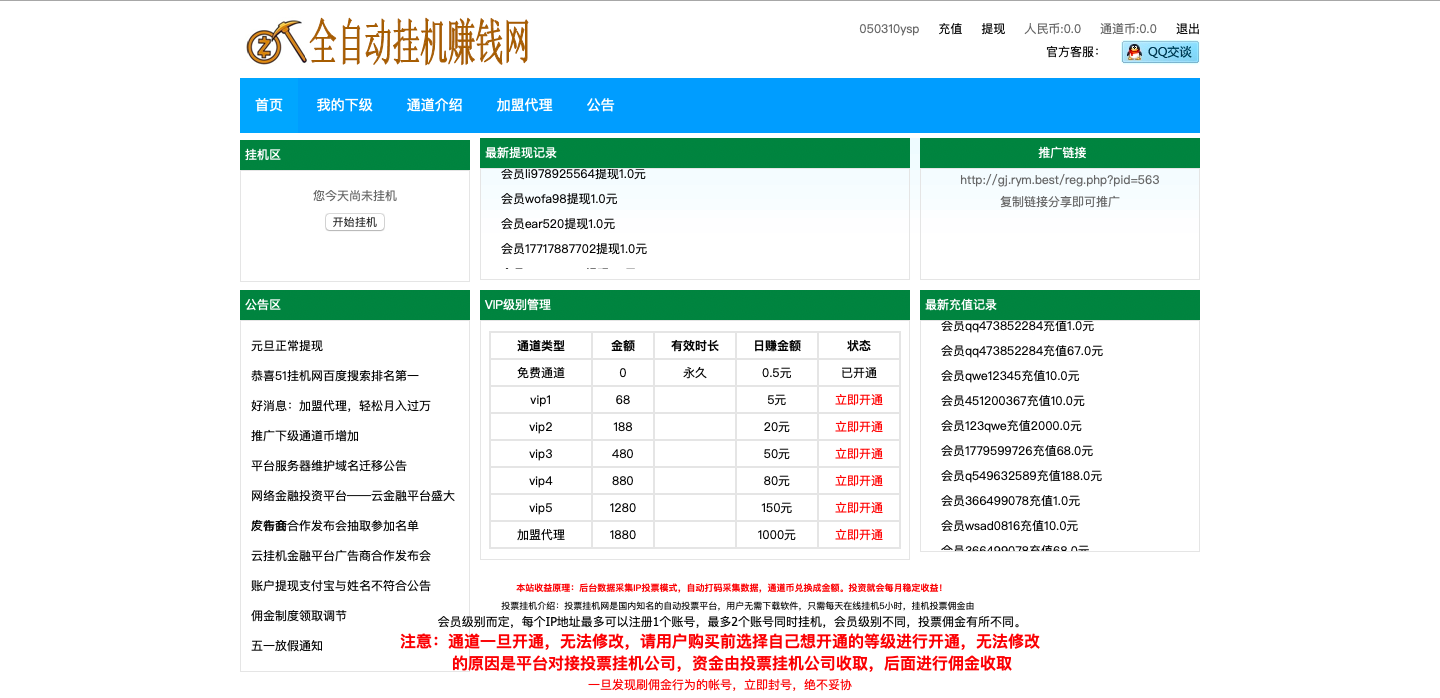The height and width of the screenshot is (698, 1440).
Task: Click 充值 to recharge your account
Action: pos(949,29)
